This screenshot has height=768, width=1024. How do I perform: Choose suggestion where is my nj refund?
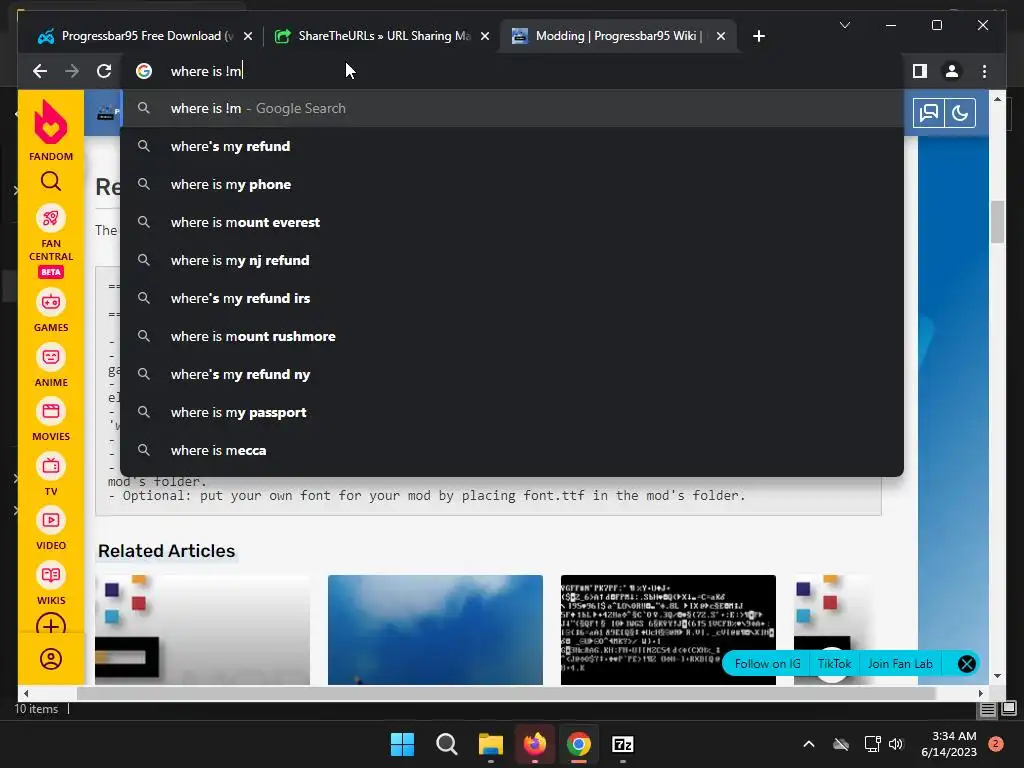point(512,260)
